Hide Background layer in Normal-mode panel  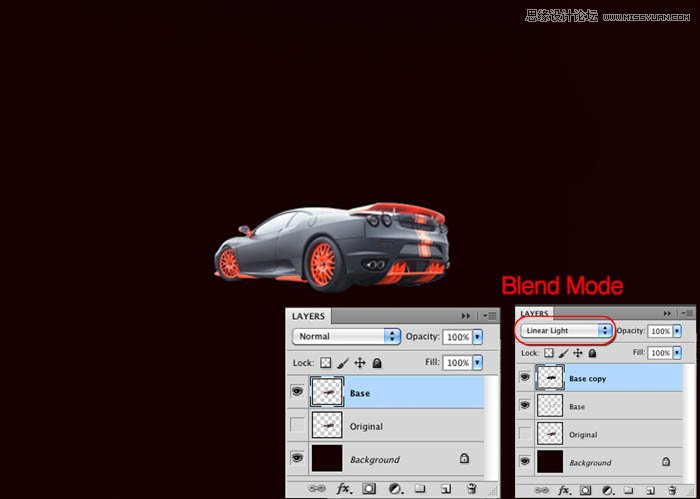[x=297, y=459]
